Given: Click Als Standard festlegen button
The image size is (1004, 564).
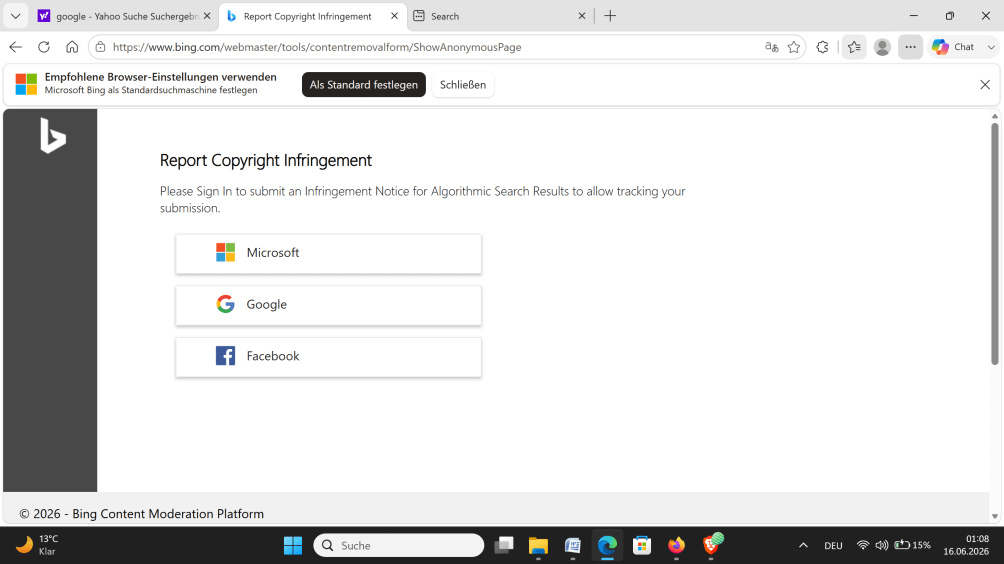Looking at the screenshot, I should (x=364, y=85).
